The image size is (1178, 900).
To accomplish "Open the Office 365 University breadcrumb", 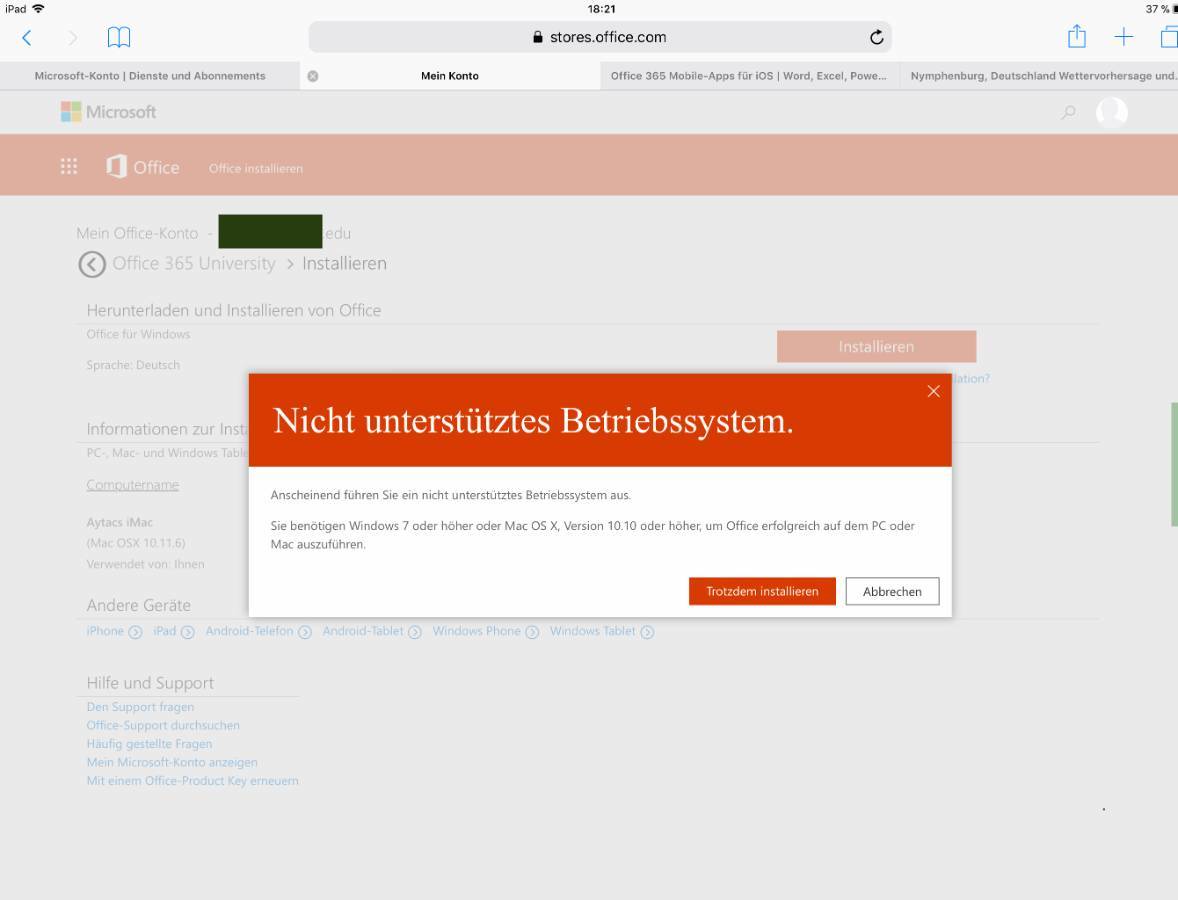I will (x=194, y=264).
